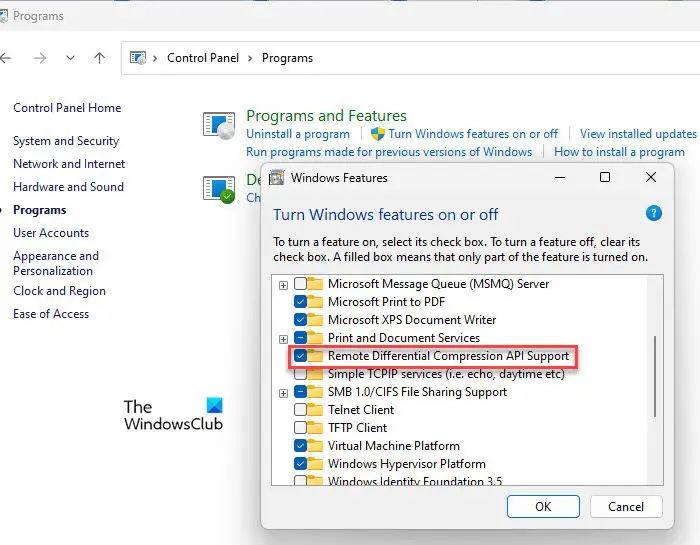
Task: Uncheck Remote Differential Compression API Support
Action: (x=300, y=356)
